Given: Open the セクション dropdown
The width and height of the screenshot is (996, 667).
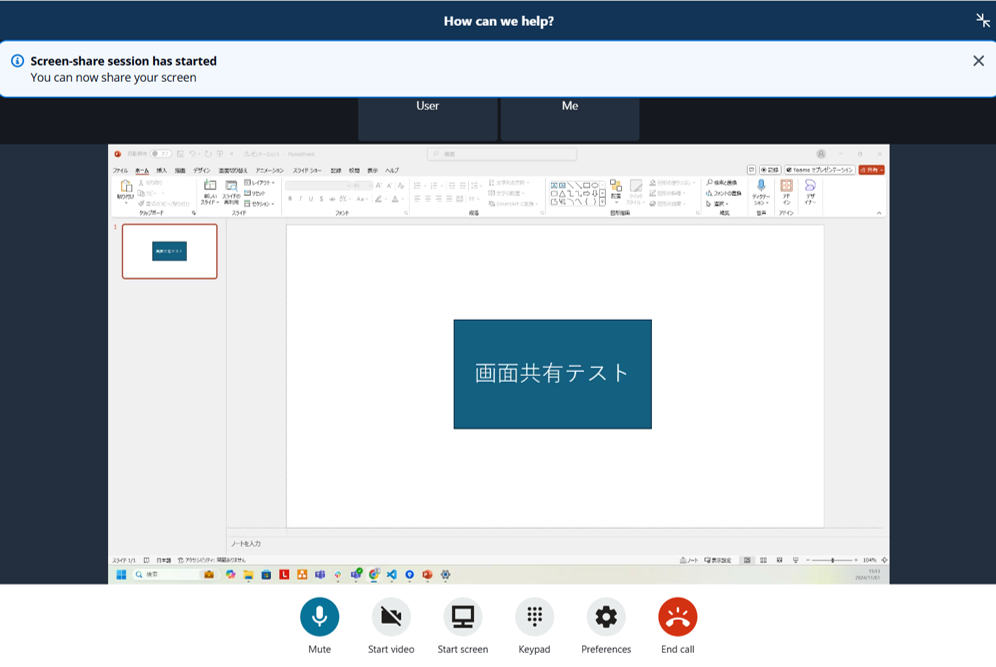Looking at the screenshot, I should tap(259, 204).
